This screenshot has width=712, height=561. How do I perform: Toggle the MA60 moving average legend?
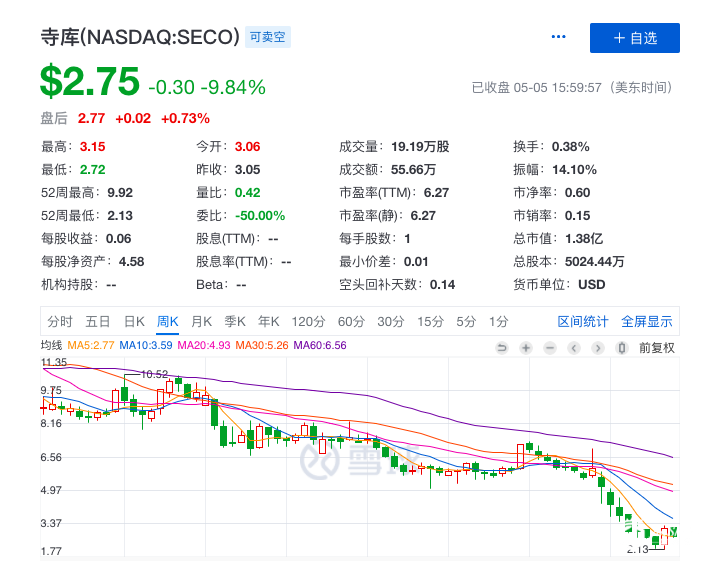(320, 346)
